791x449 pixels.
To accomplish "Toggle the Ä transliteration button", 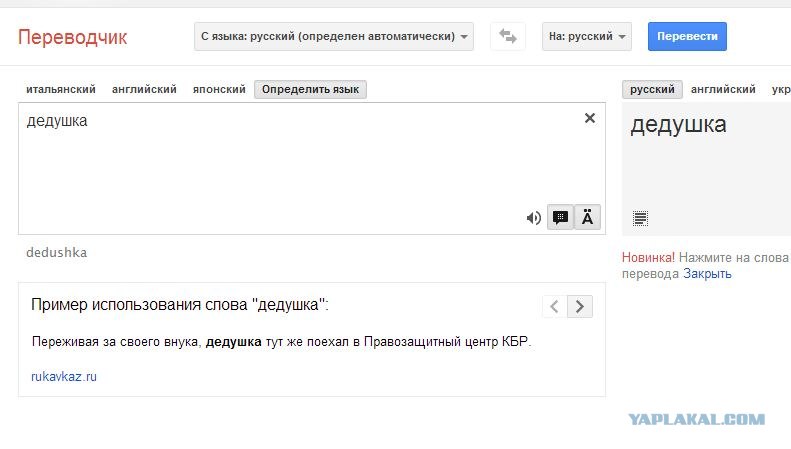I will (x=588, y=218).
